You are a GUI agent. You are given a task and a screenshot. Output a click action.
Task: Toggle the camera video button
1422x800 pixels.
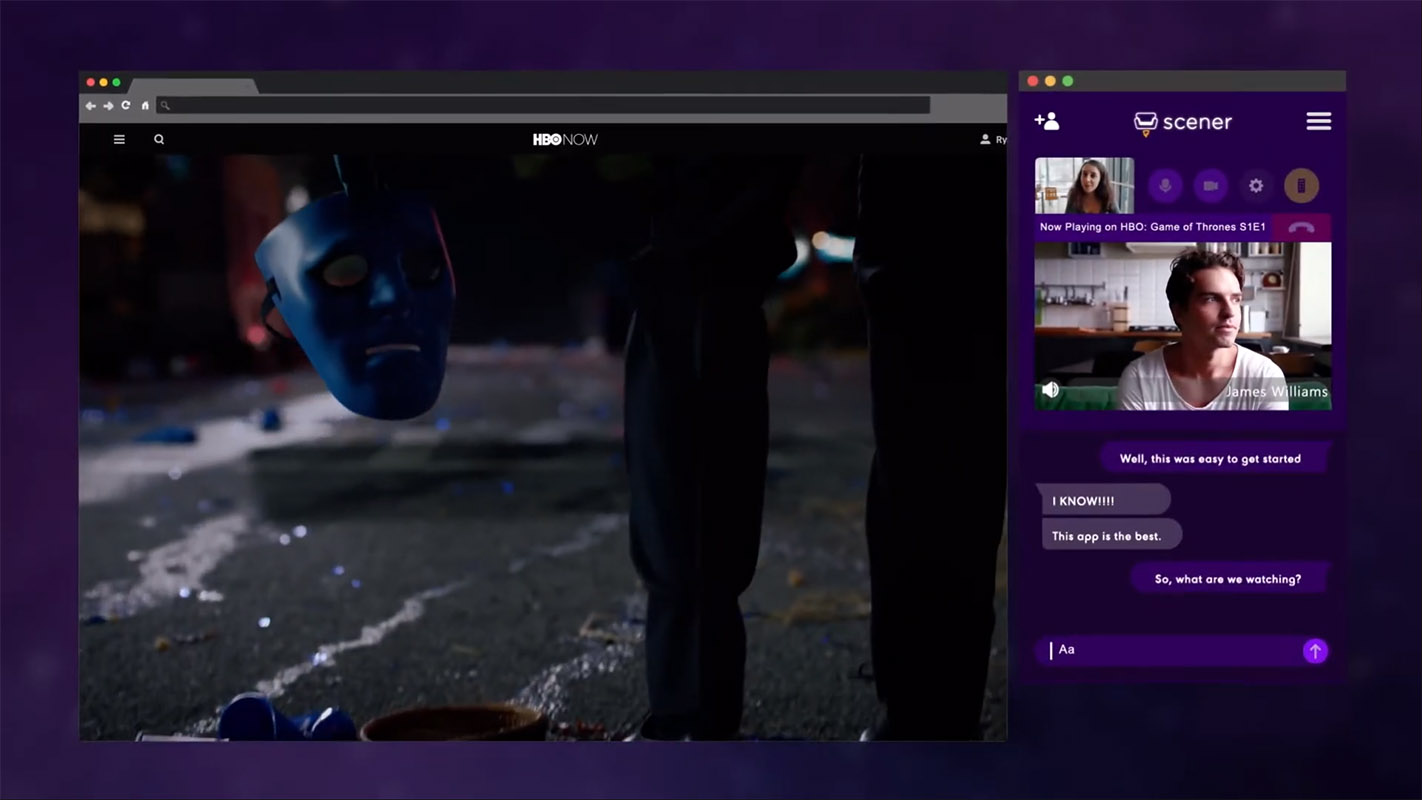(1210, 186)
